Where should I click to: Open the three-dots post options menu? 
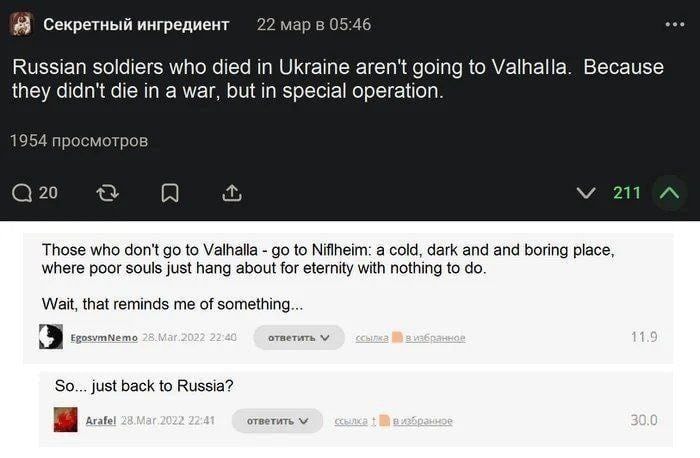pyautogui.click(x=675, y=24)
